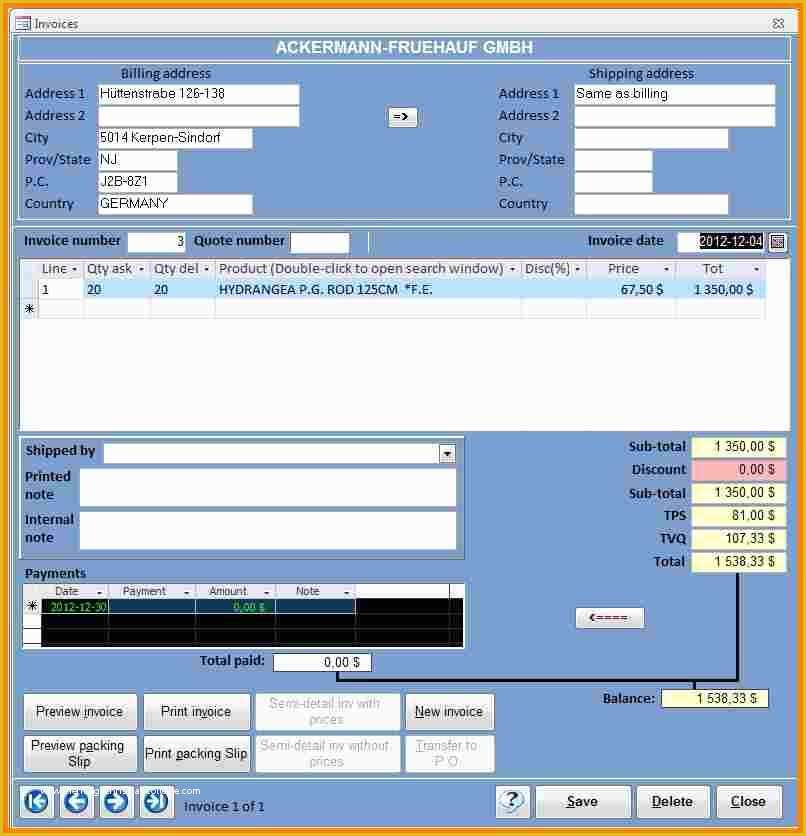Image resolution: width=806 pixels, height=836 pixels.
Task: Click the pink Discount amount field
Action: coord(738,470)
